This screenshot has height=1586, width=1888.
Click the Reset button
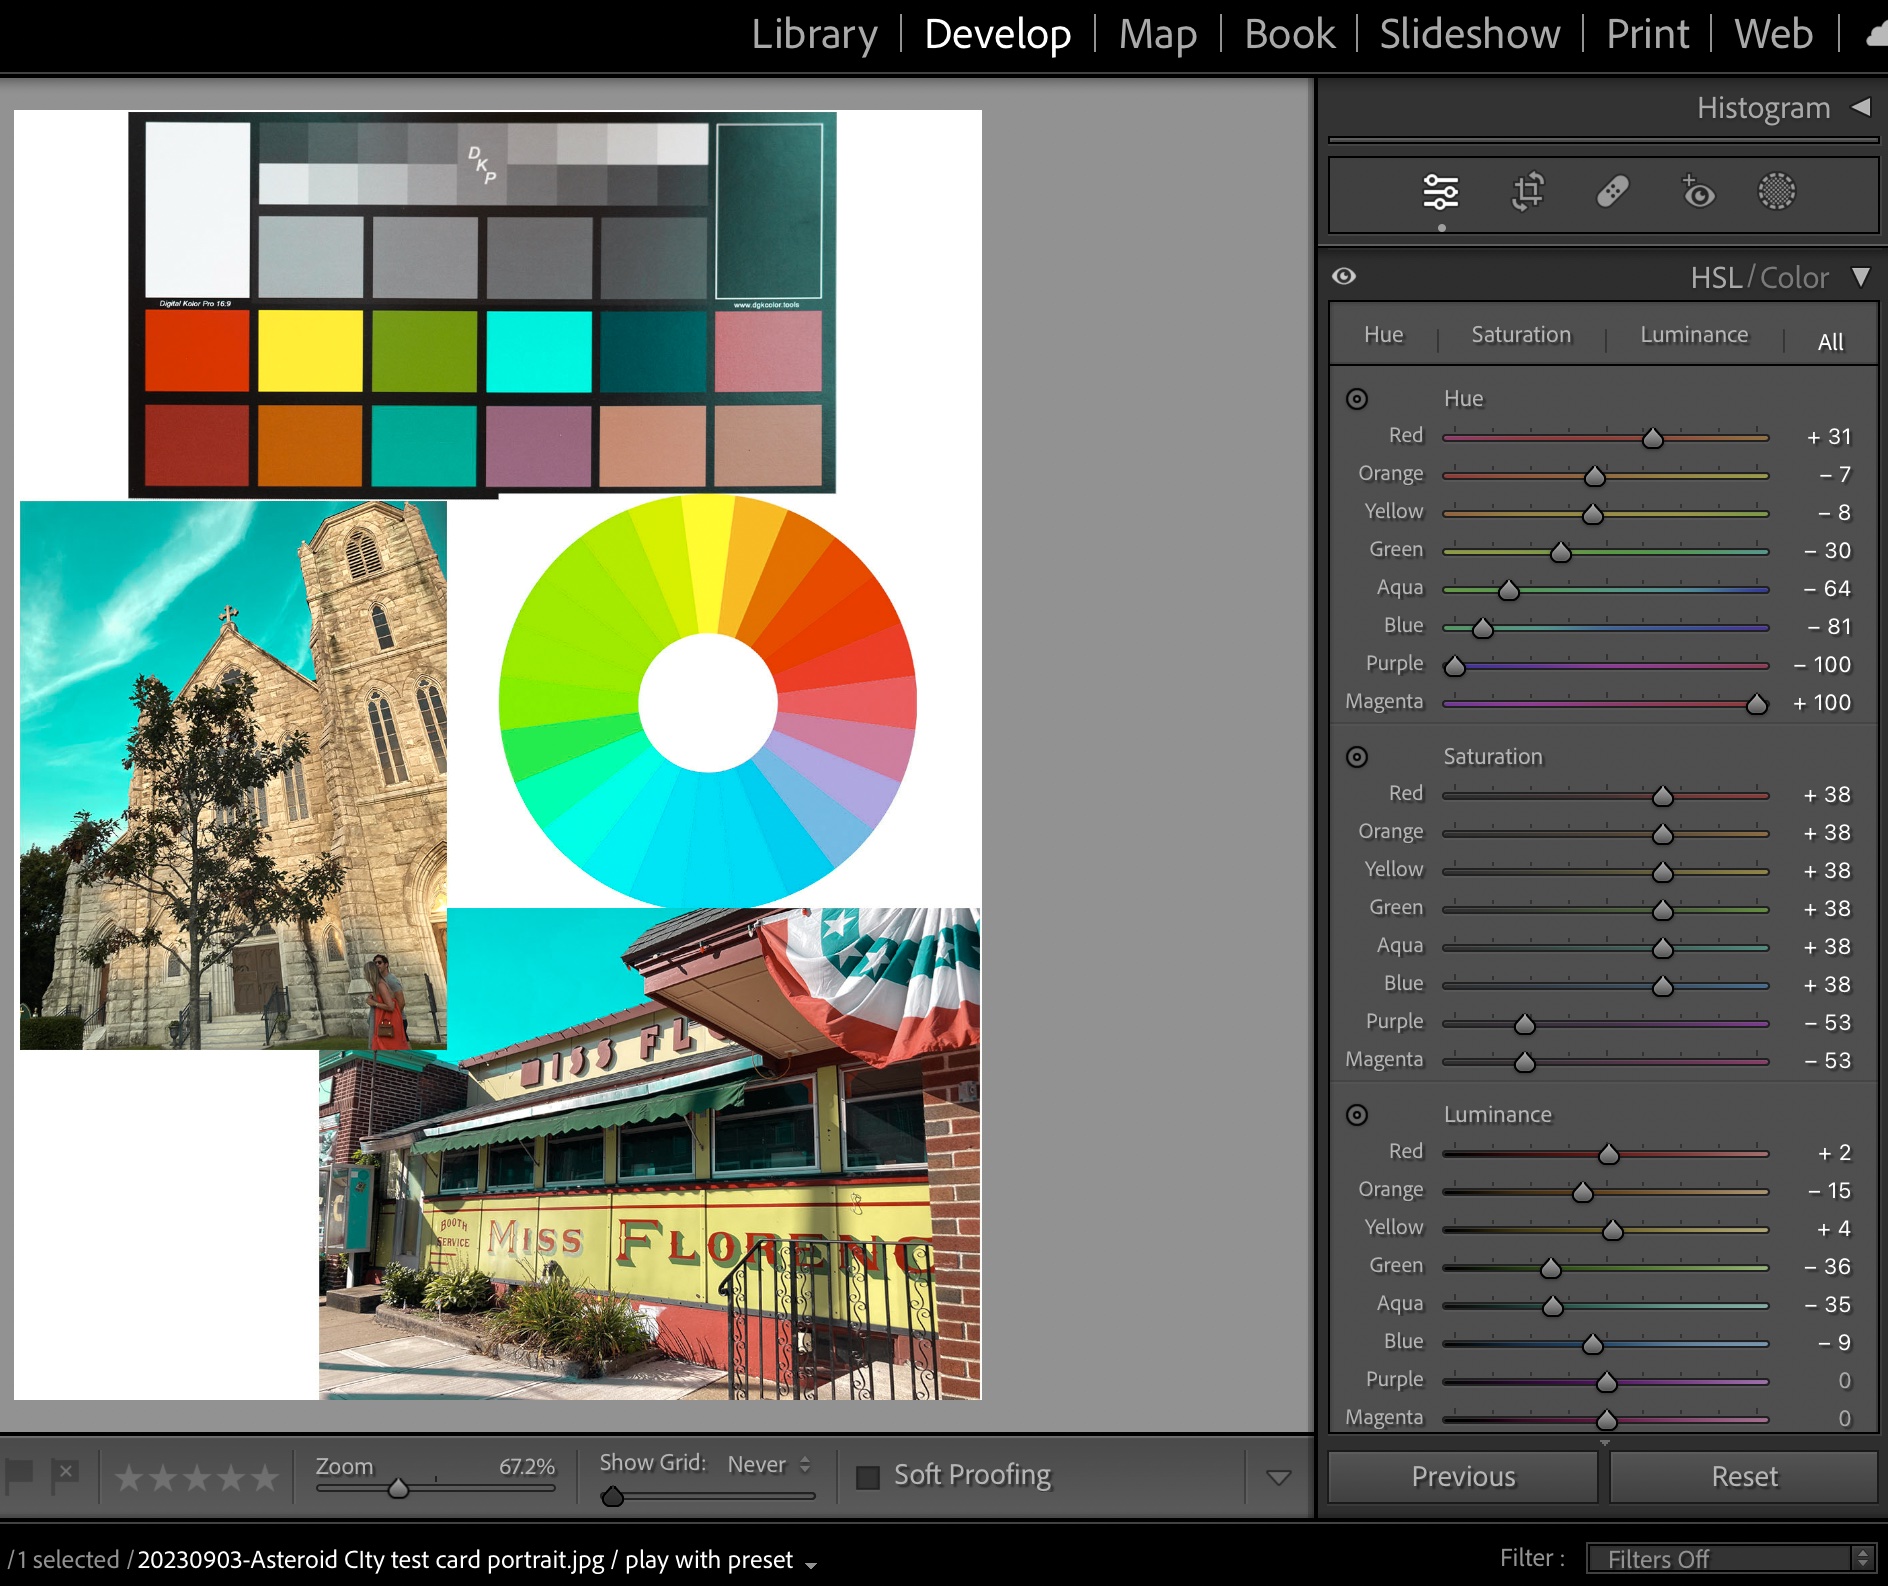point(1744,1477)
